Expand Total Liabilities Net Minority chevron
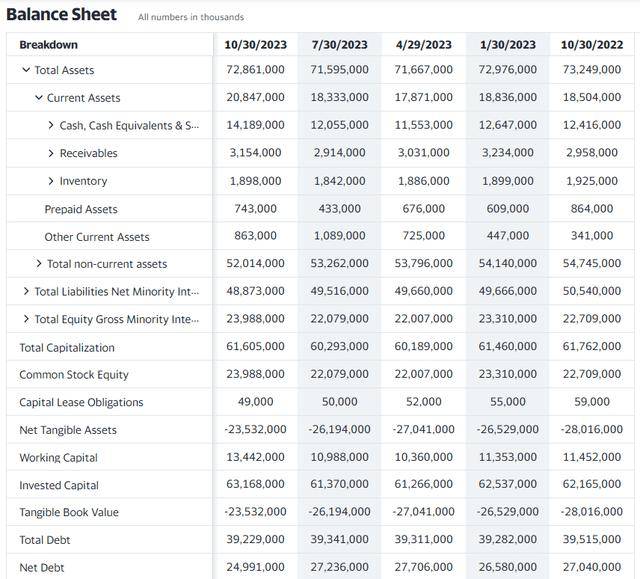The image size is (640, 579). click(x=26, y=291)
